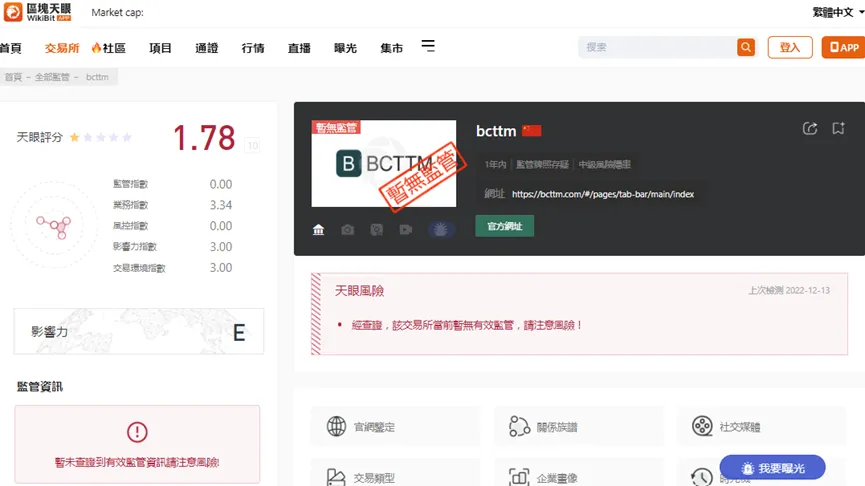Share the bcttm exchange page
865x486 pixels.
click(810, 129)
